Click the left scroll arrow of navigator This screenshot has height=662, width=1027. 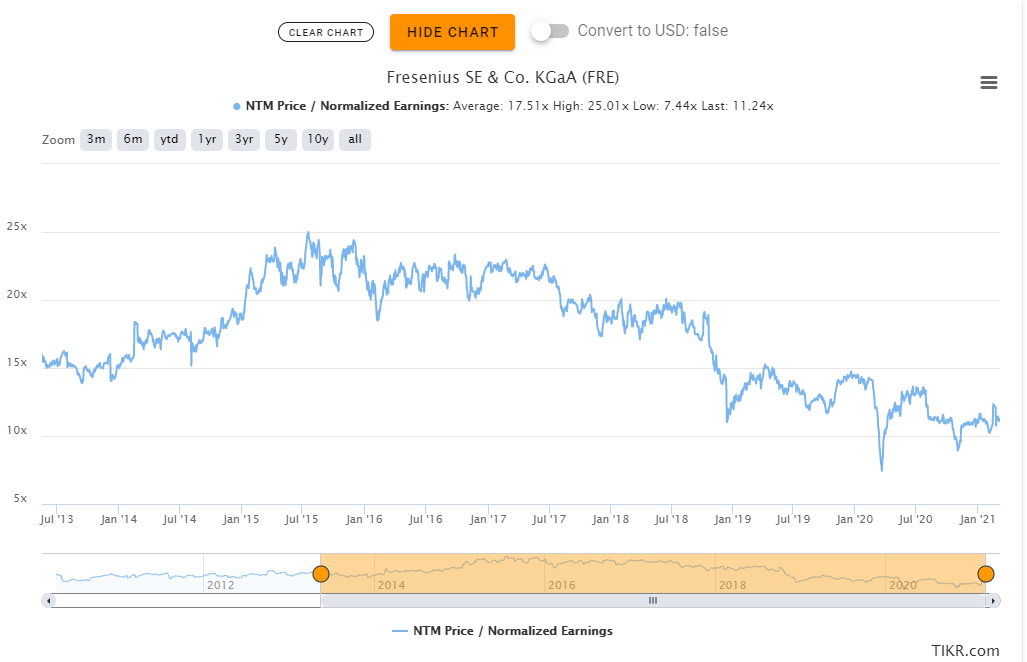point(48,600)
